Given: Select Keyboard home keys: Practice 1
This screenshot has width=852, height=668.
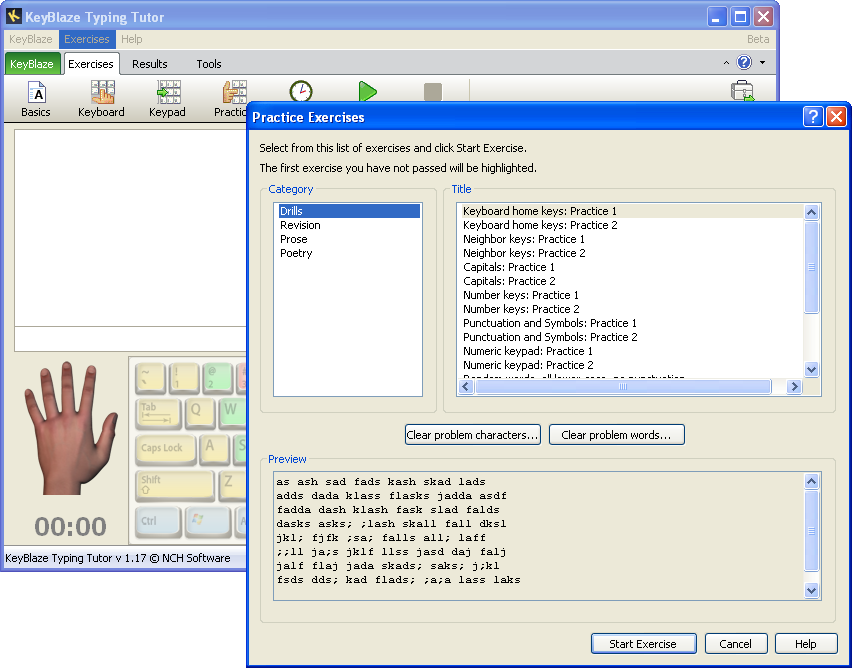Looking at the screenshot, I should coord(631,211).
